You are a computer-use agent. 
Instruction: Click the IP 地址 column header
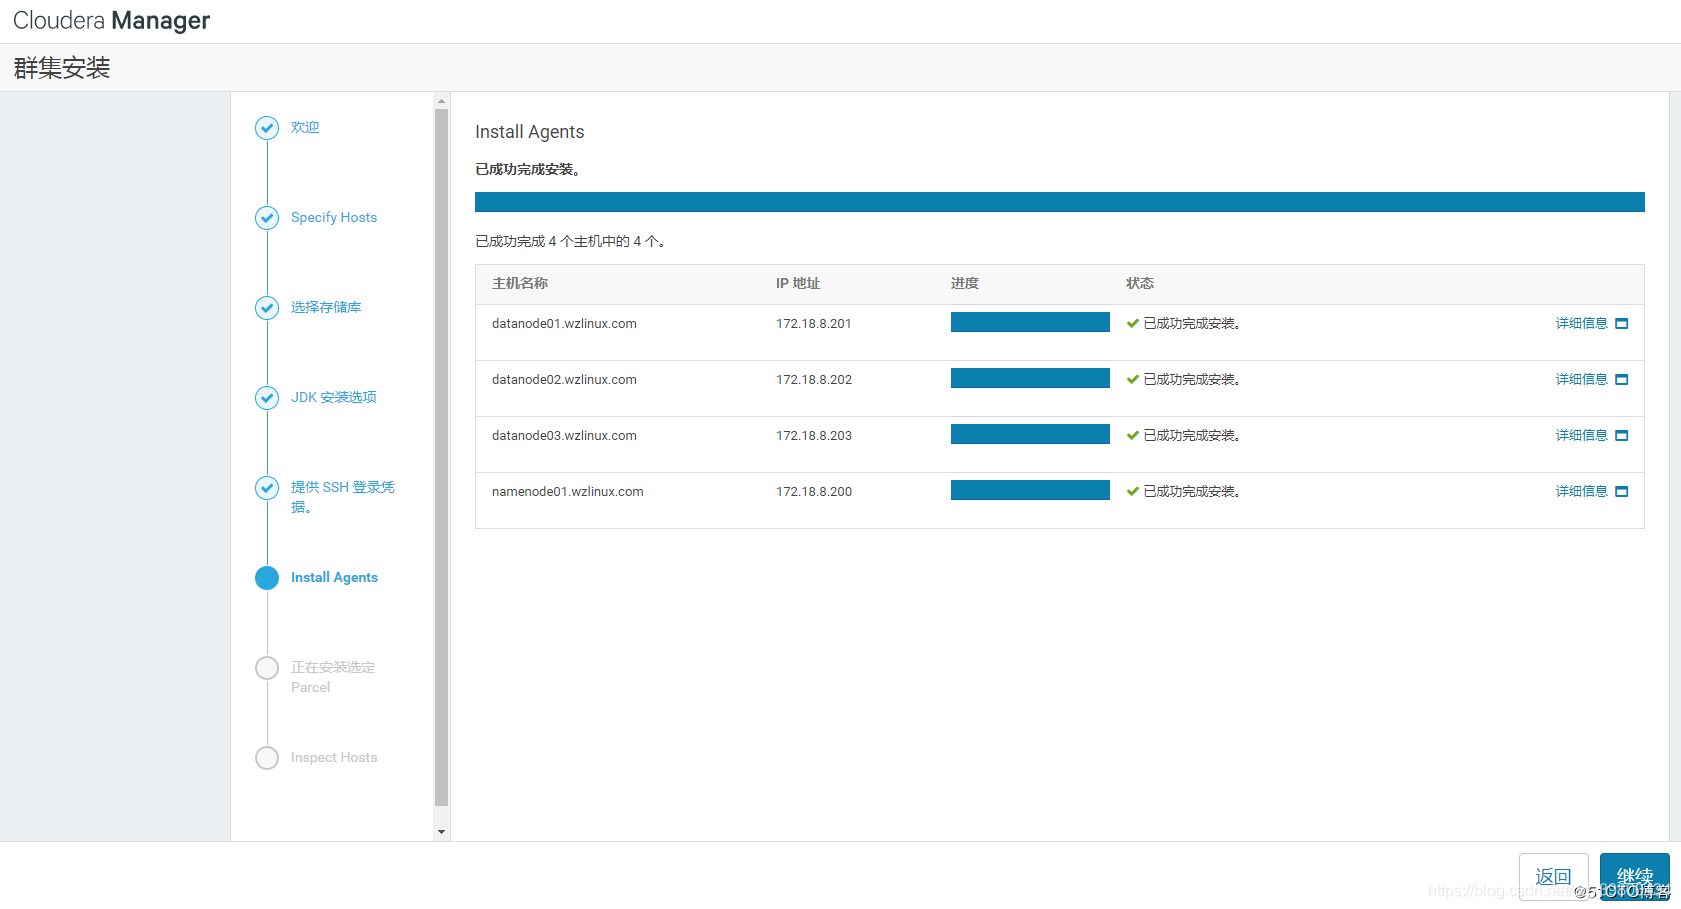tap(798, 283)
